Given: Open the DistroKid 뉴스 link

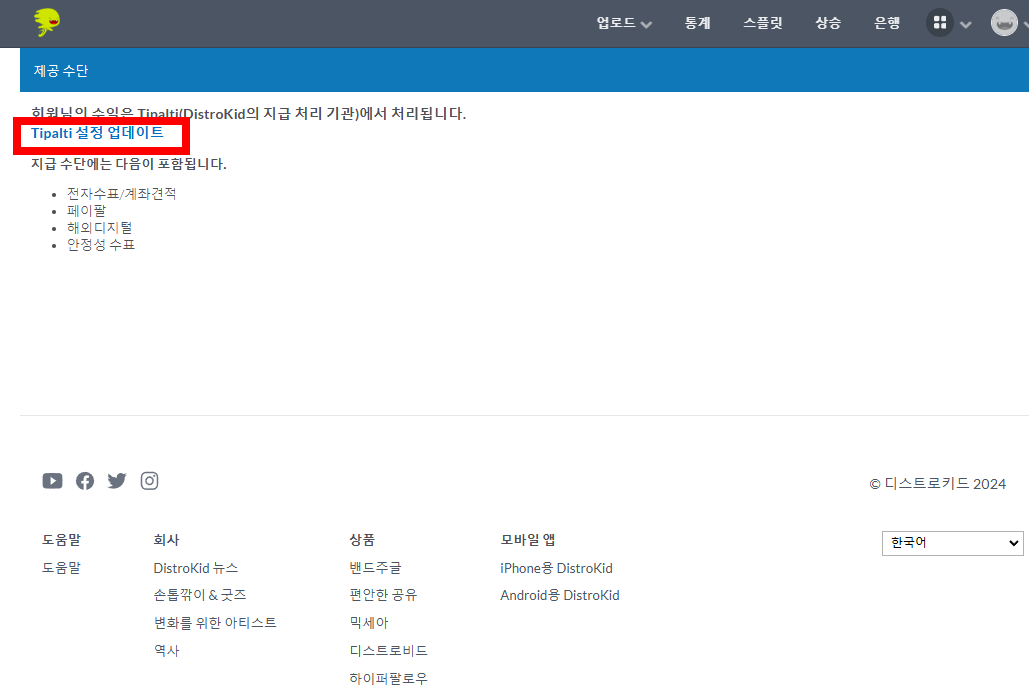Looking at the screenshot, I should point(196,568).
